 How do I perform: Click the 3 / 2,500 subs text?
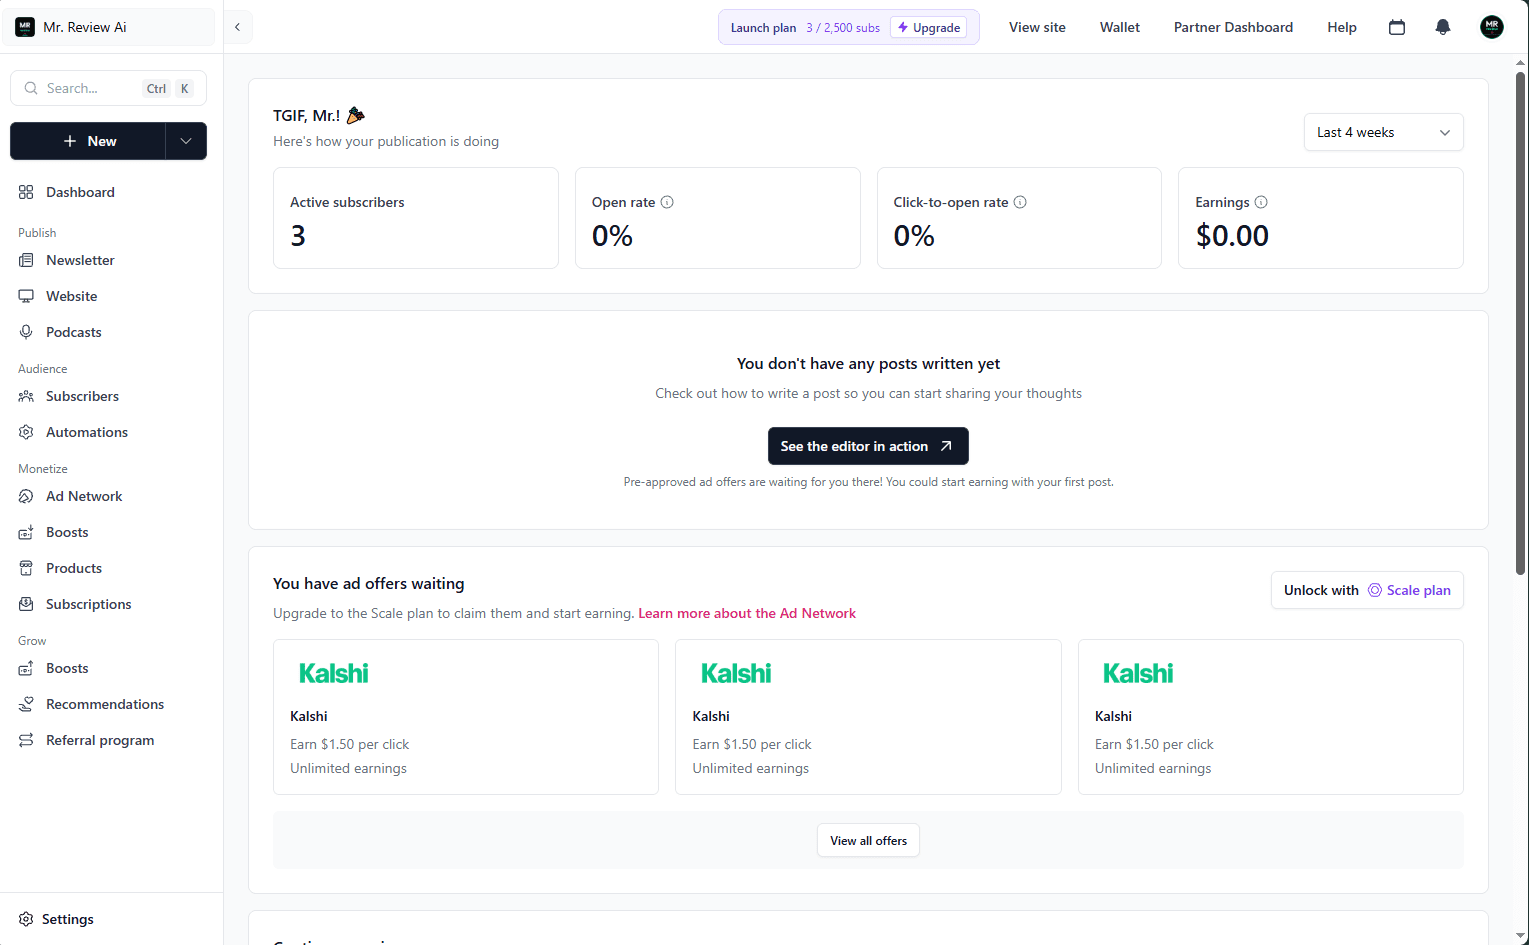[843, 28]
